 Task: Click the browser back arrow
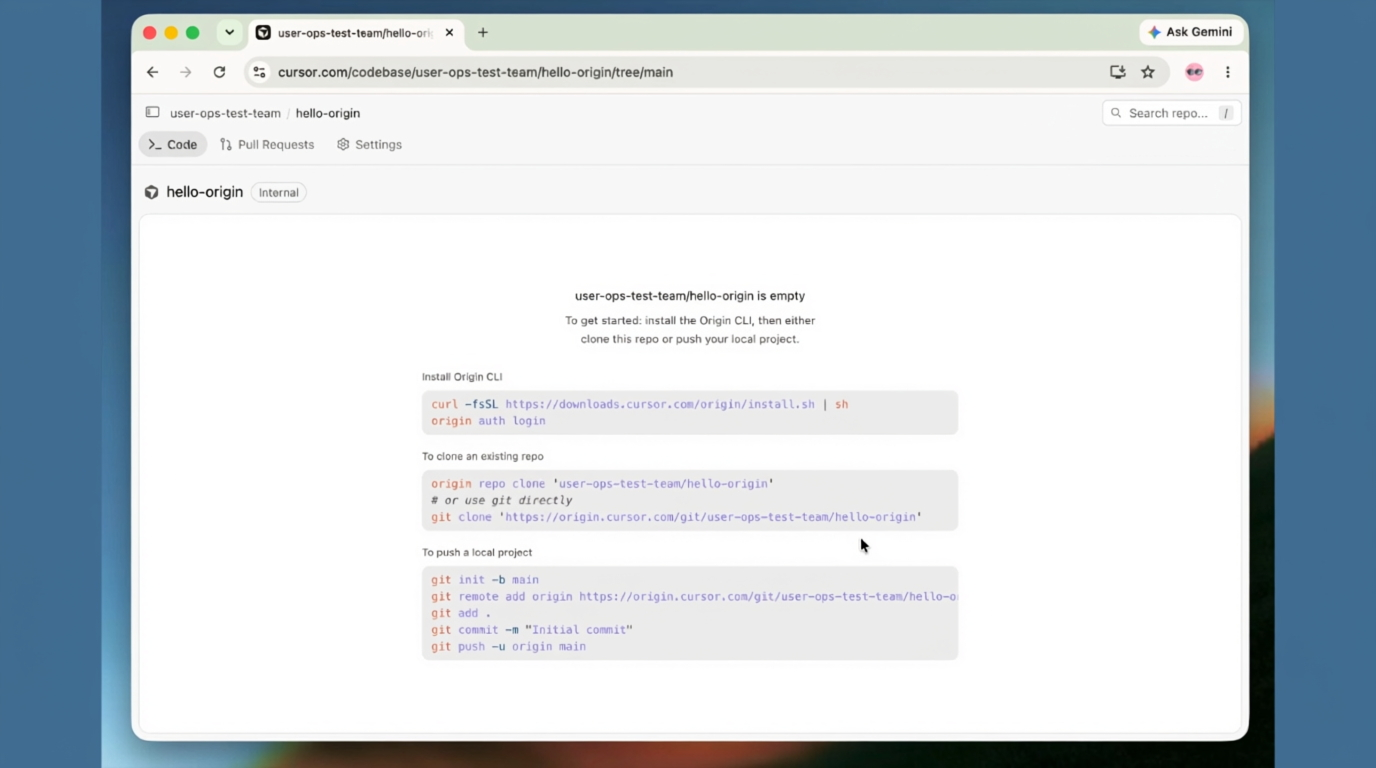(x=152, y=72)
